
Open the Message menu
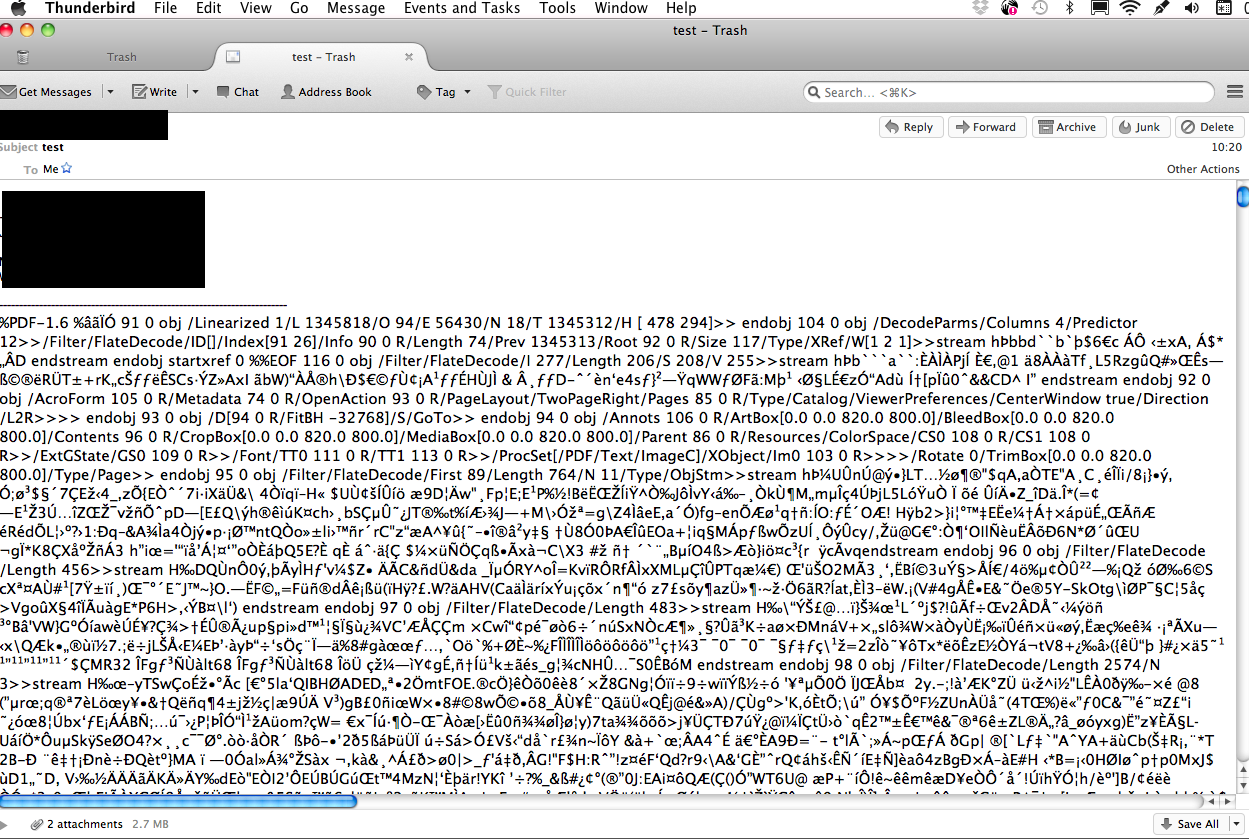pos(356,8)
